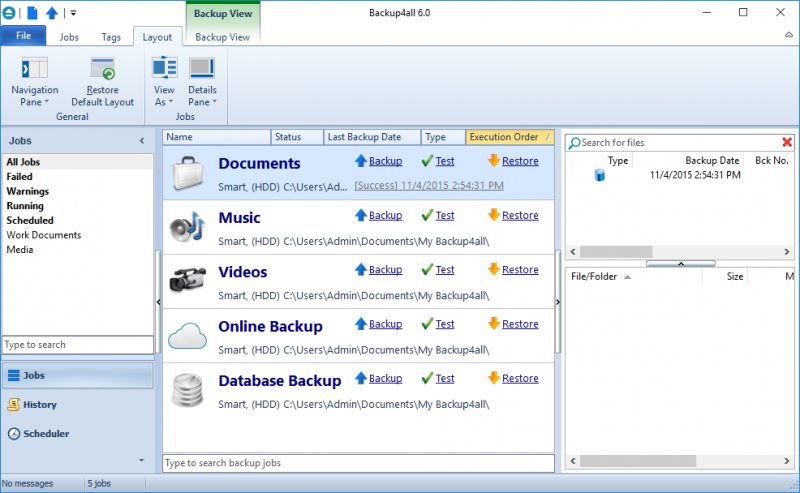The image size is (800, 493).
Task: Restore the Database Backup job
Action: click(513, 379)
